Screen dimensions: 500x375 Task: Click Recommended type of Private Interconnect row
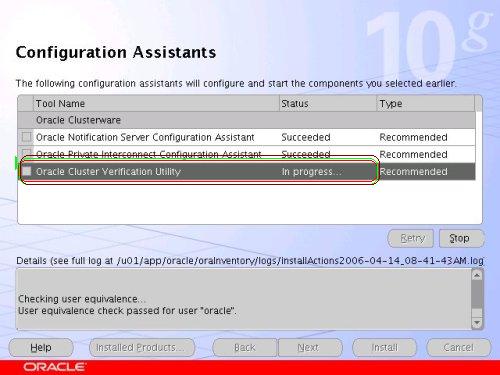click(413, 154)
